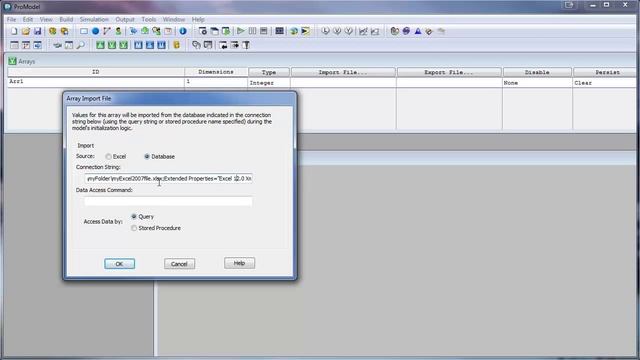Click the Help button in the dialog

(239, 263)
